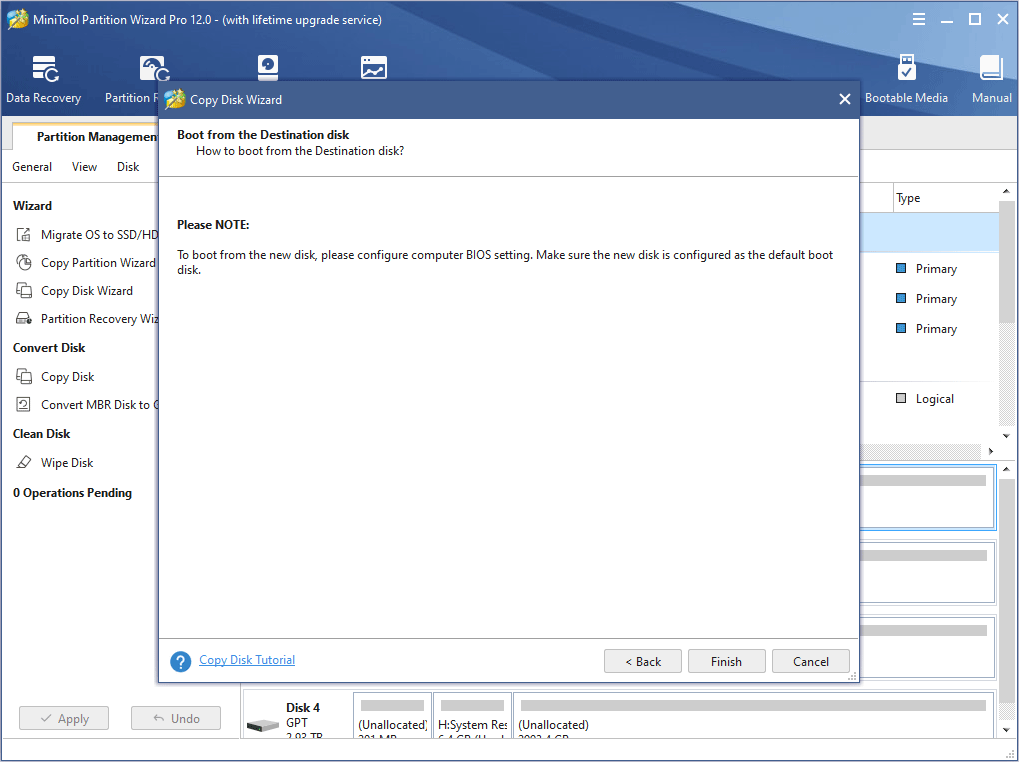
Task: Click the Space Analyzer toolbar icon
Action: pos(374,68)
